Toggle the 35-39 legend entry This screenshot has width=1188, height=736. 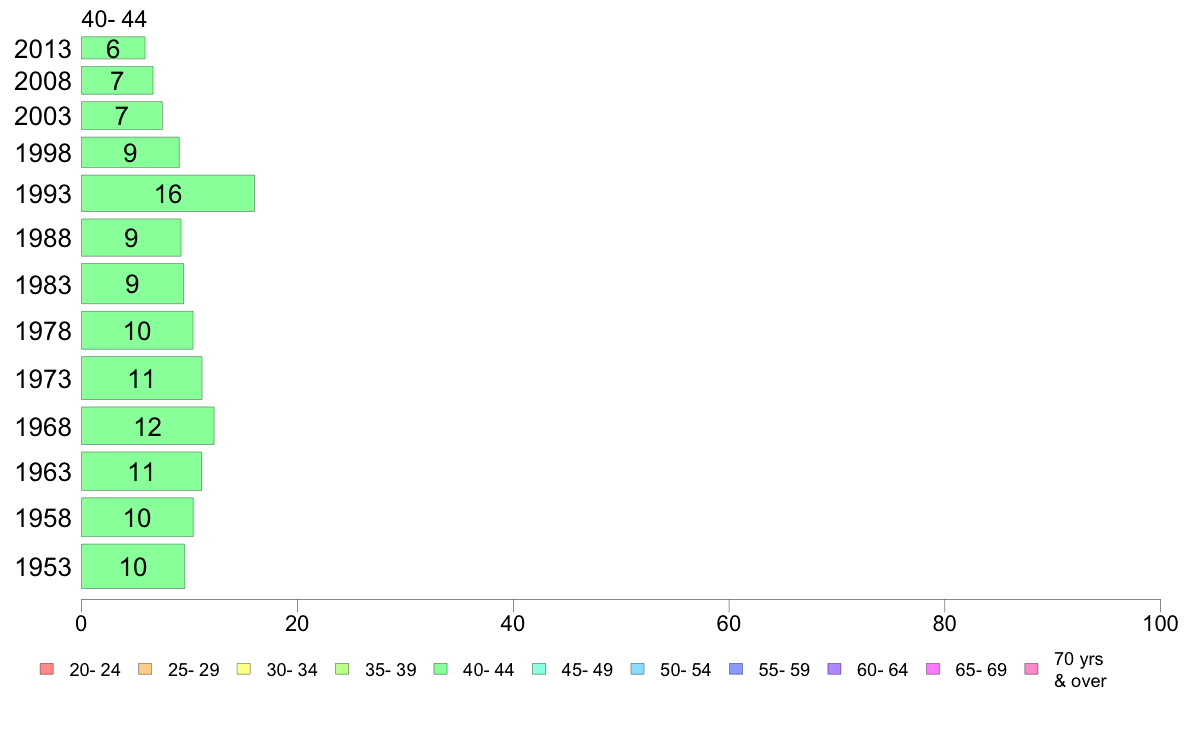(376, 669)
